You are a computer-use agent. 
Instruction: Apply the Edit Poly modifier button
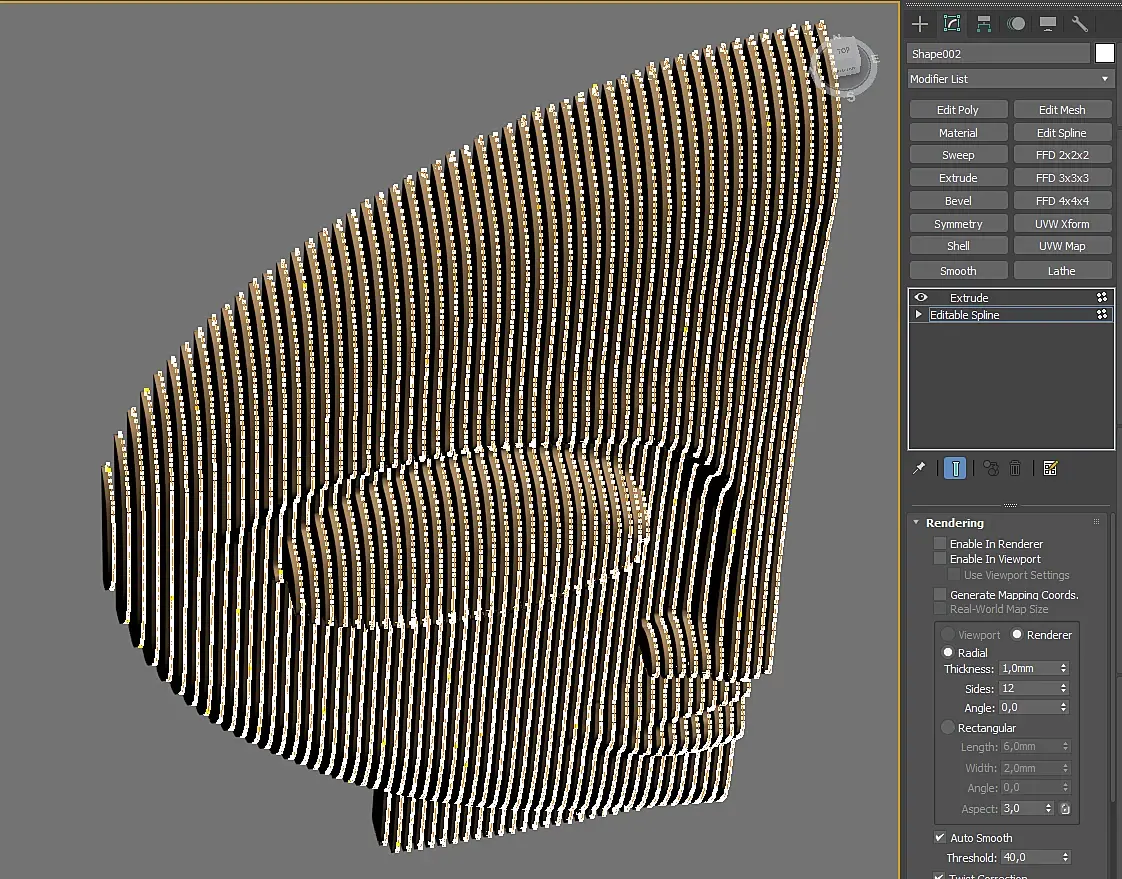(x=958, y=110)
